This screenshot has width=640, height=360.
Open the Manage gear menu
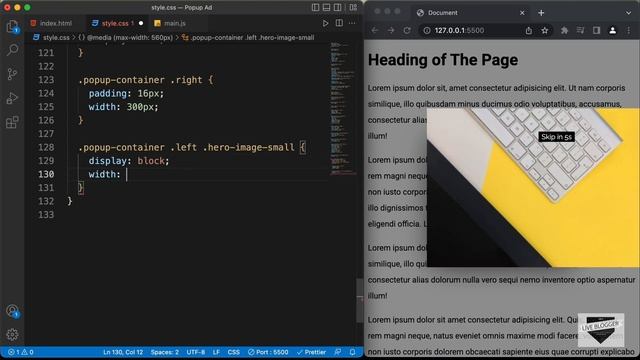coord(12,335)
